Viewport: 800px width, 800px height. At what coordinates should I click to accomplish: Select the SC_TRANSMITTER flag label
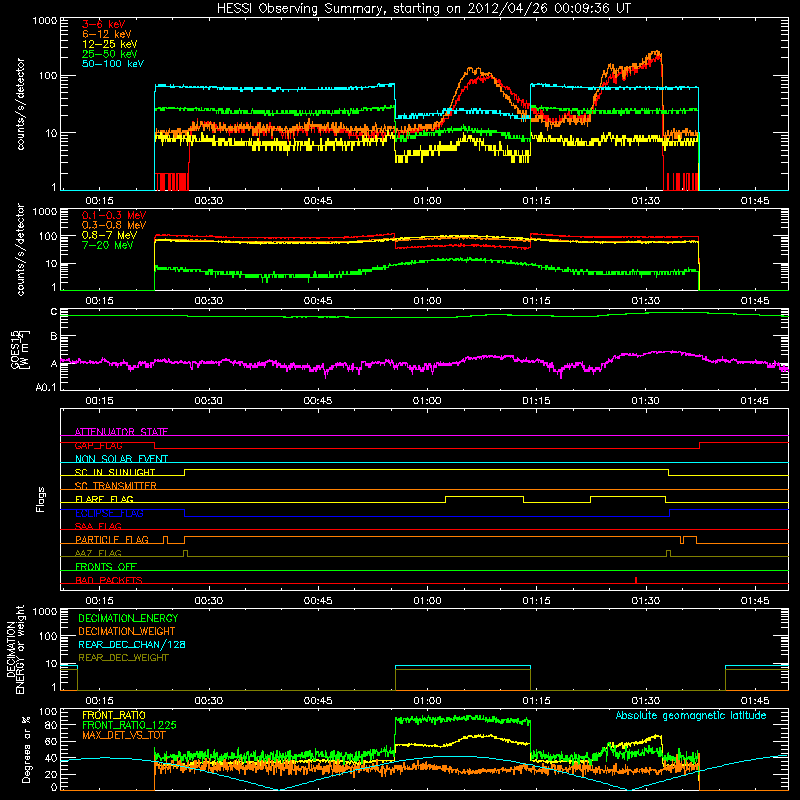[x=116, y=486]
